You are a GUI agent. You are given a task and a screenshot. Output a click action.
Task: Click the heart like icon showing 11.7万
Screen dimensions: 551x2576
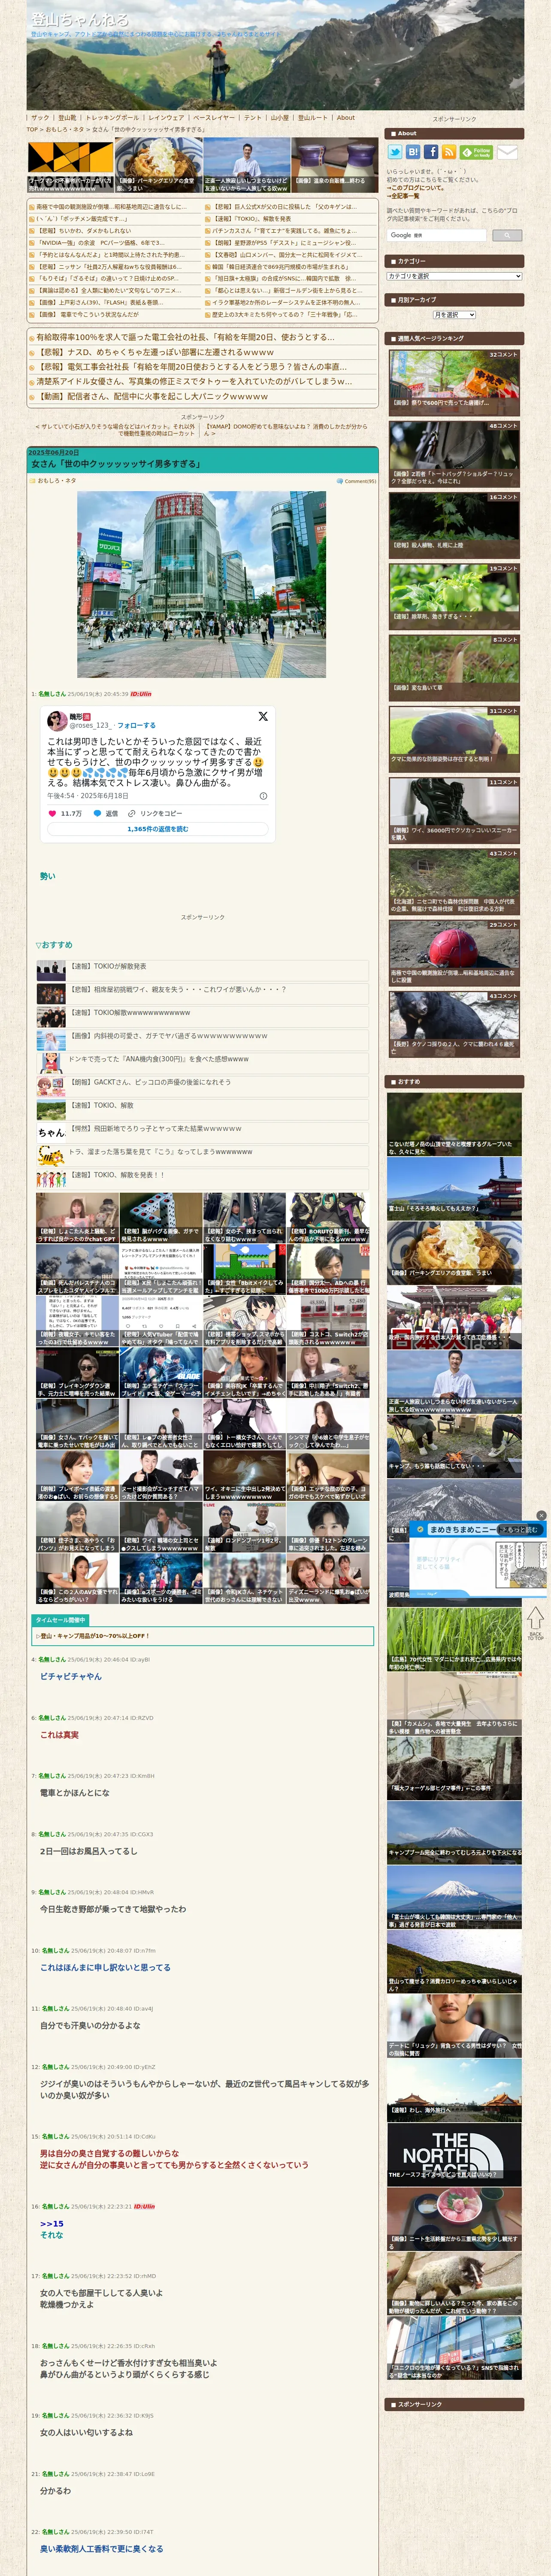[52, 813]
